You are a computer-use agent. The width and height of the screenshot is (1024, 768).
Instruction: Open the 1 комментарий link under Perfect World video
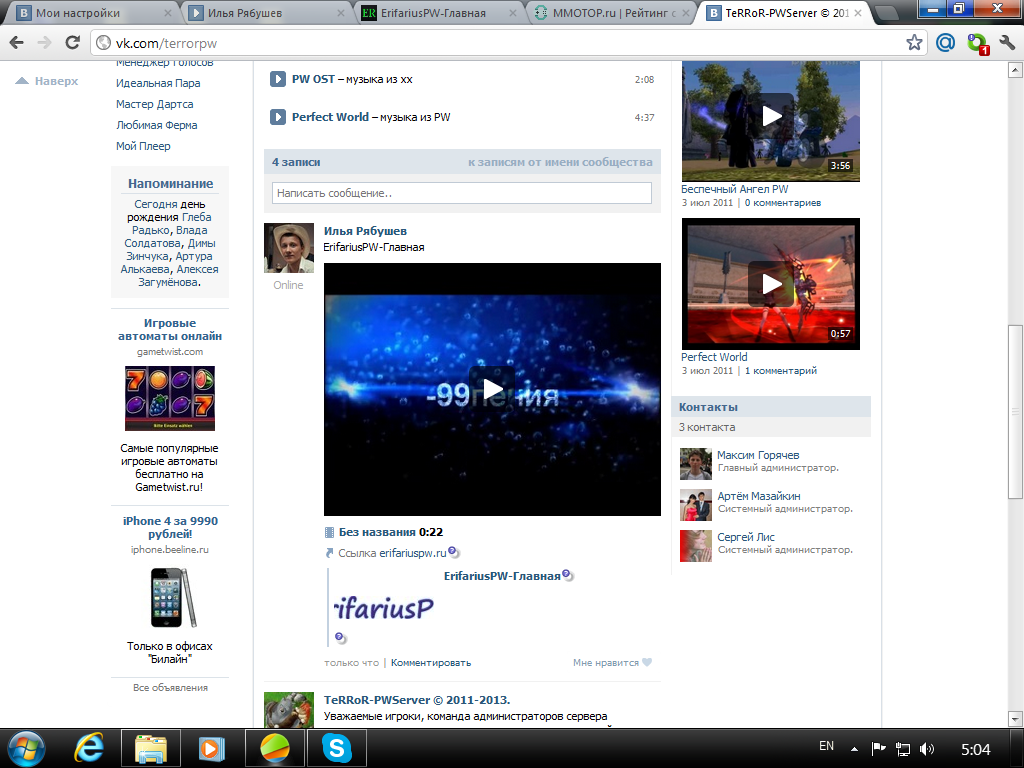[781, 371]
